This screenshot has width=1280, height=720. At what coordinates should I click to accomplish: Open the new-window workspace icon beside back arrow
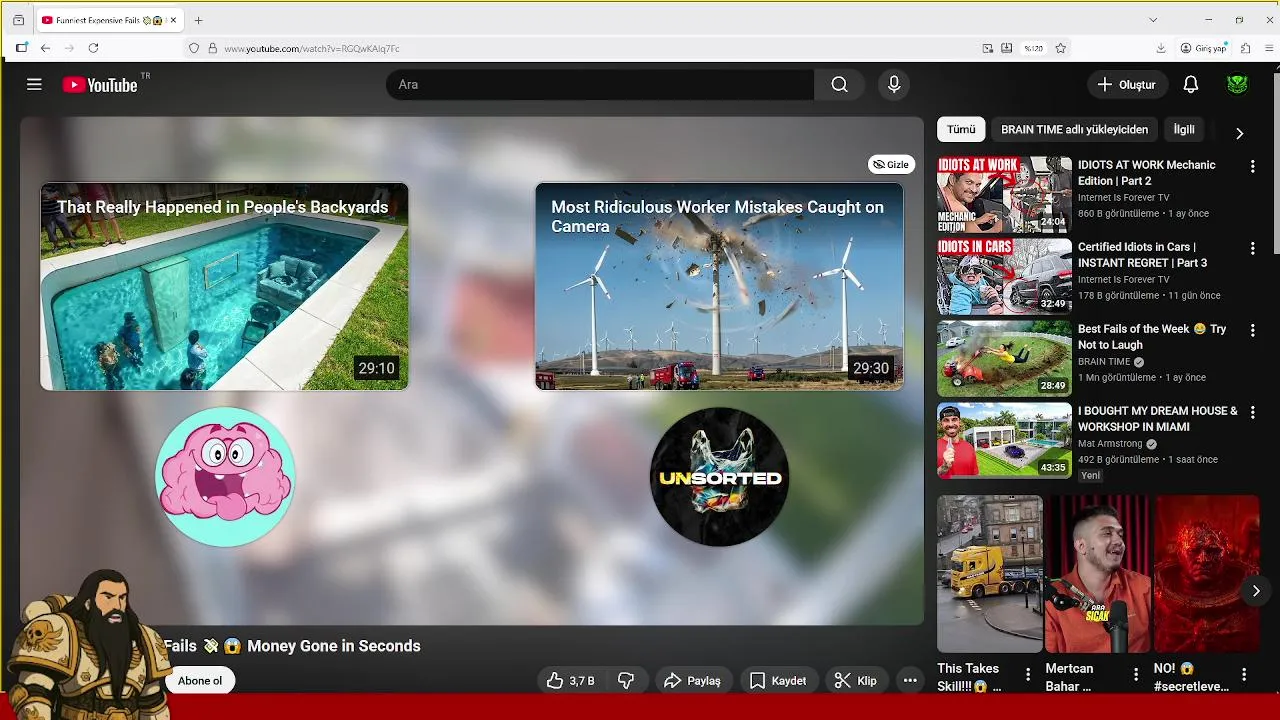22,48
